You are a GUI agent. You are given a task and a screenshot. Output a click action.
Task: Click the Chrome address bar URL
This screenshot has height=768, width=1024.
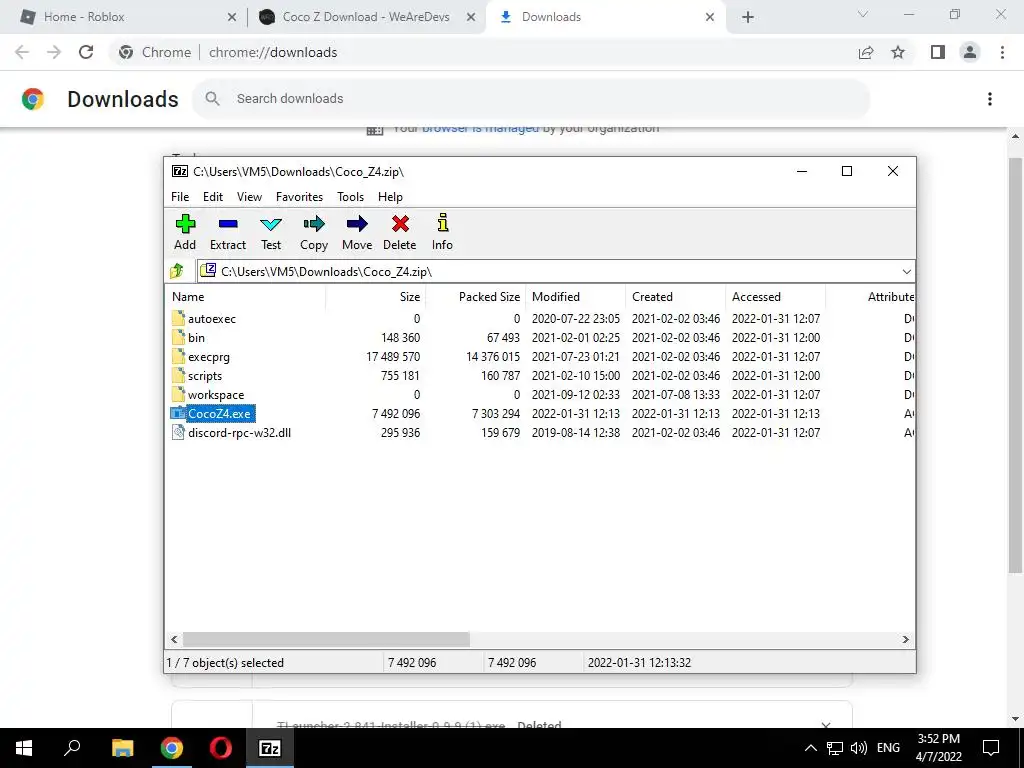coord(273,52)
